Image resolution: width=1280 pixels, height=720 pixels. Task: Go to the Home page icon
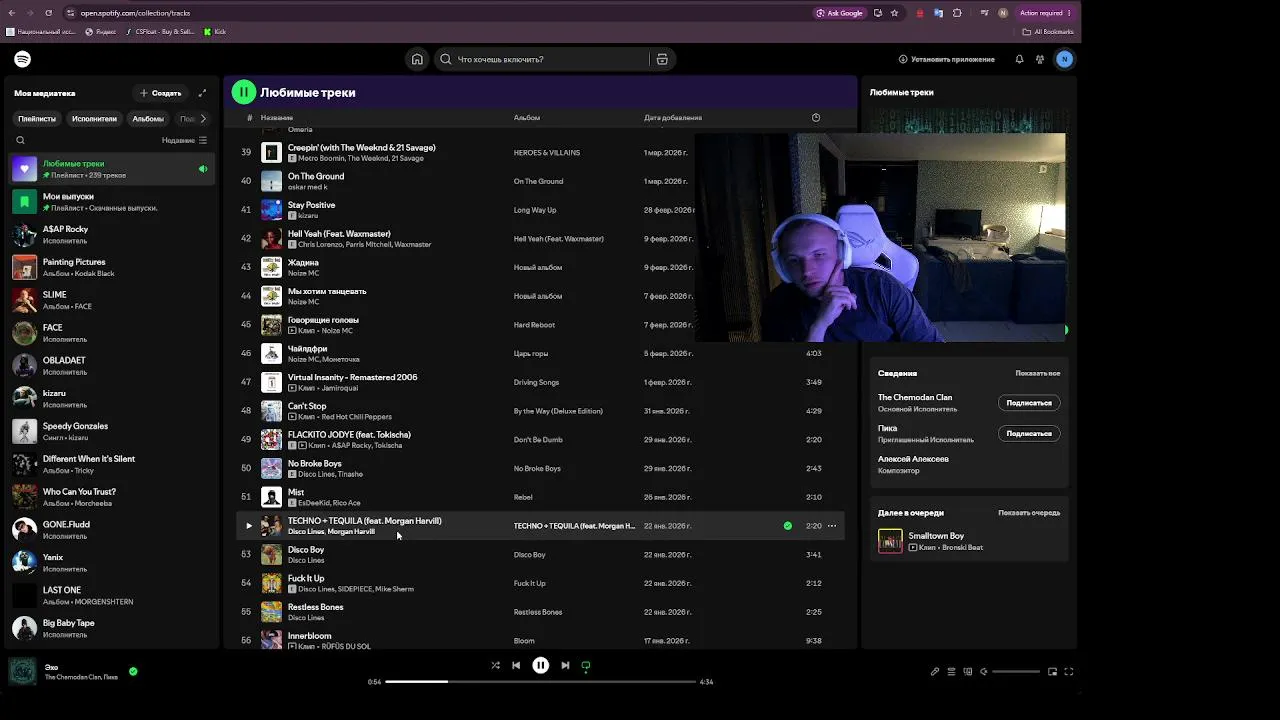click(x=417, y=59)
